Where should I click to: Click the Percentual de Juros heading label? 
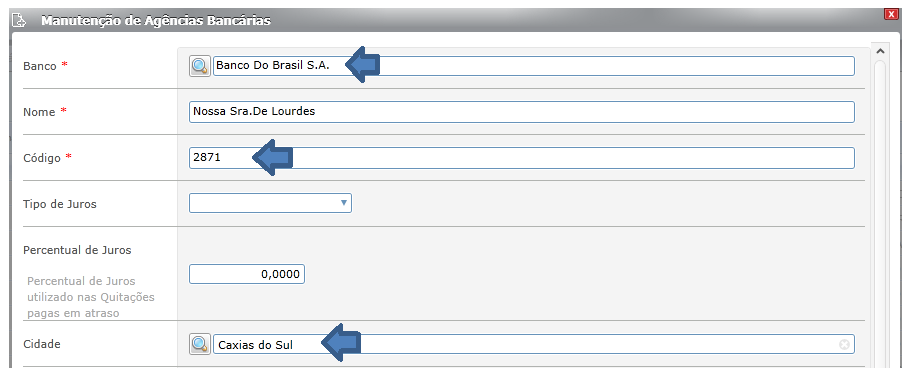point(77,250)
